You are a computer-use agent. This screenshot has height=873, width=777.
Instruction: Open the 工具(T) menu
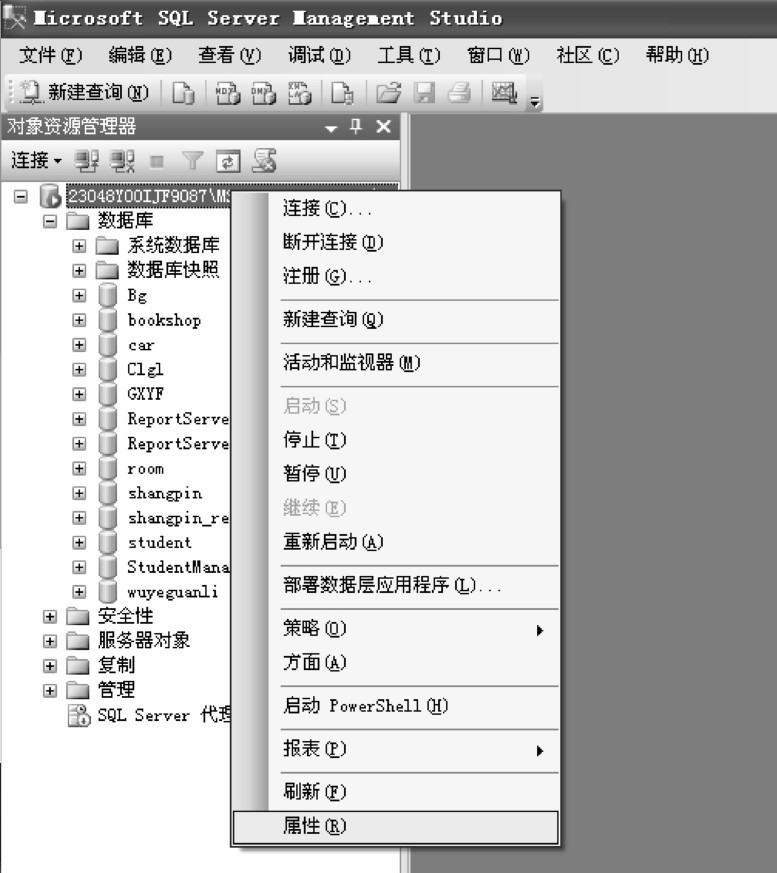coord(409,55)
